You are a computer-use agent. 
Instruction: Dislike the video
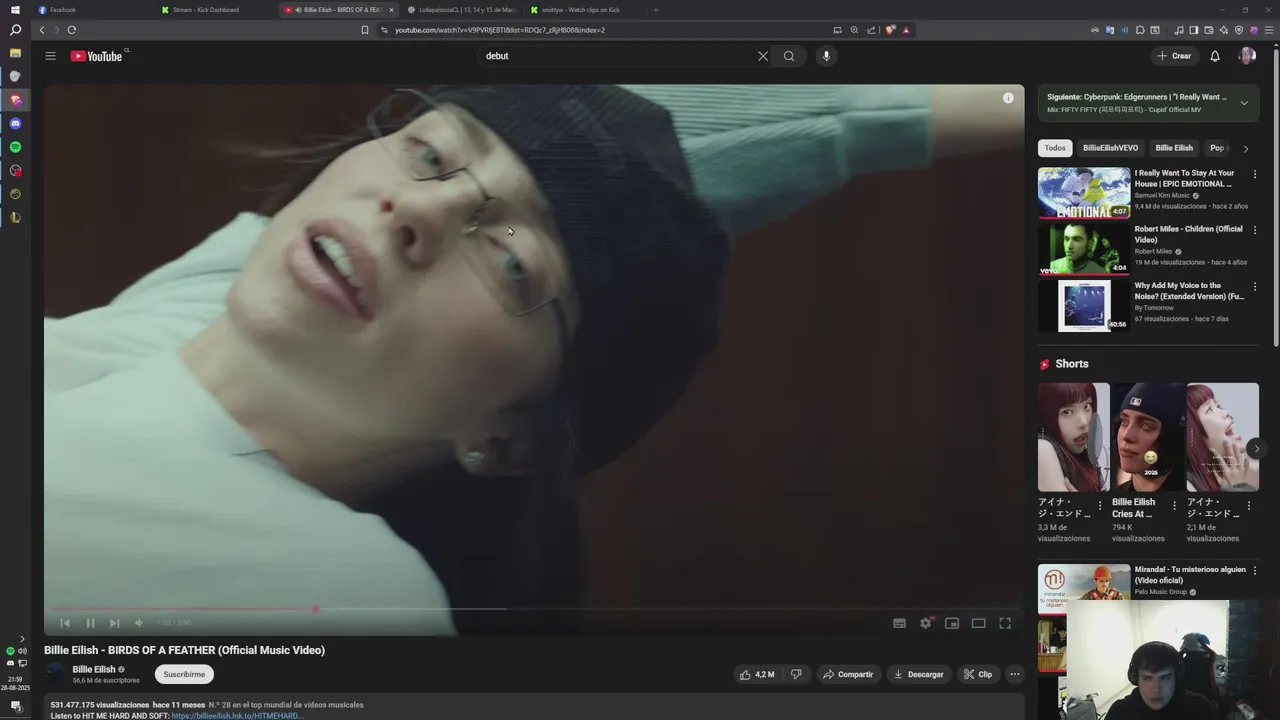point(796,674)
